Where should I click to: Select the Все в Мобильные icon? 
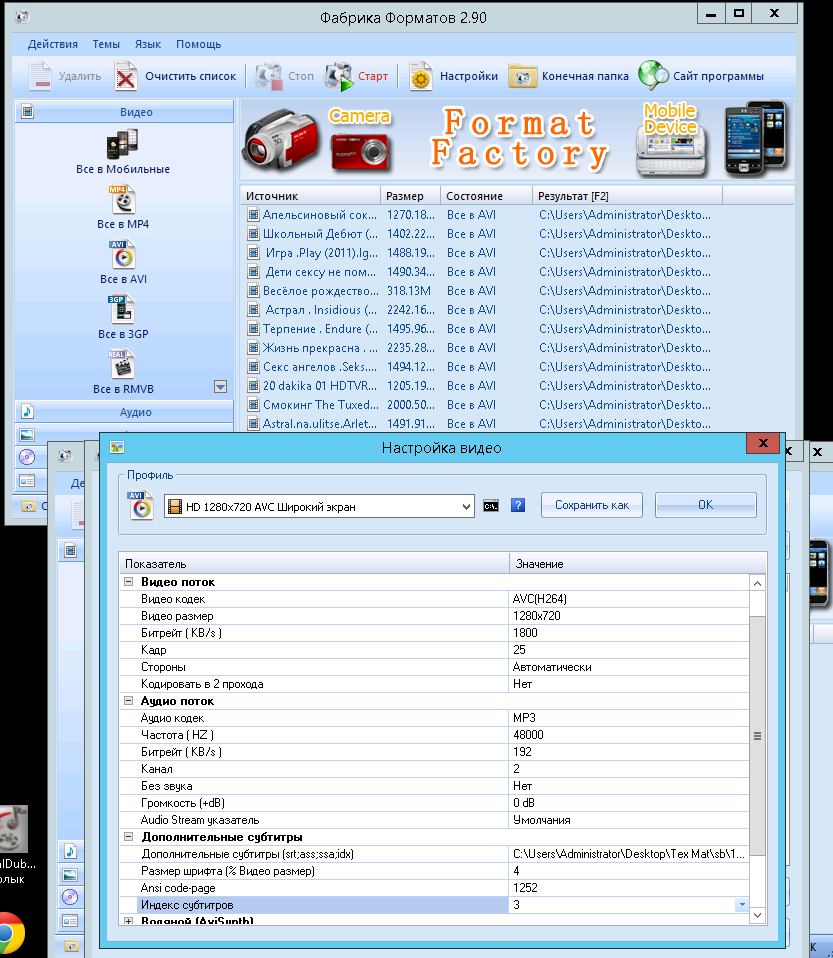click(122, 144)
